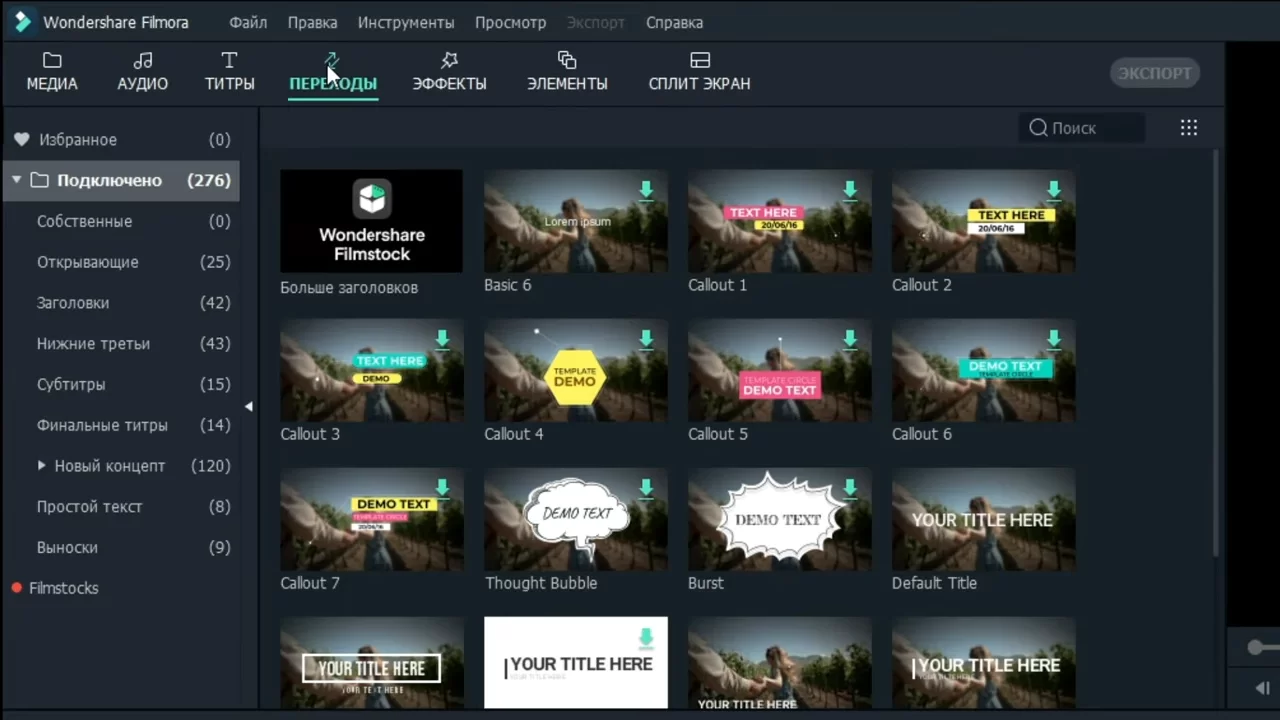Open the Filmstocks link in sidebar

point(63,588)
